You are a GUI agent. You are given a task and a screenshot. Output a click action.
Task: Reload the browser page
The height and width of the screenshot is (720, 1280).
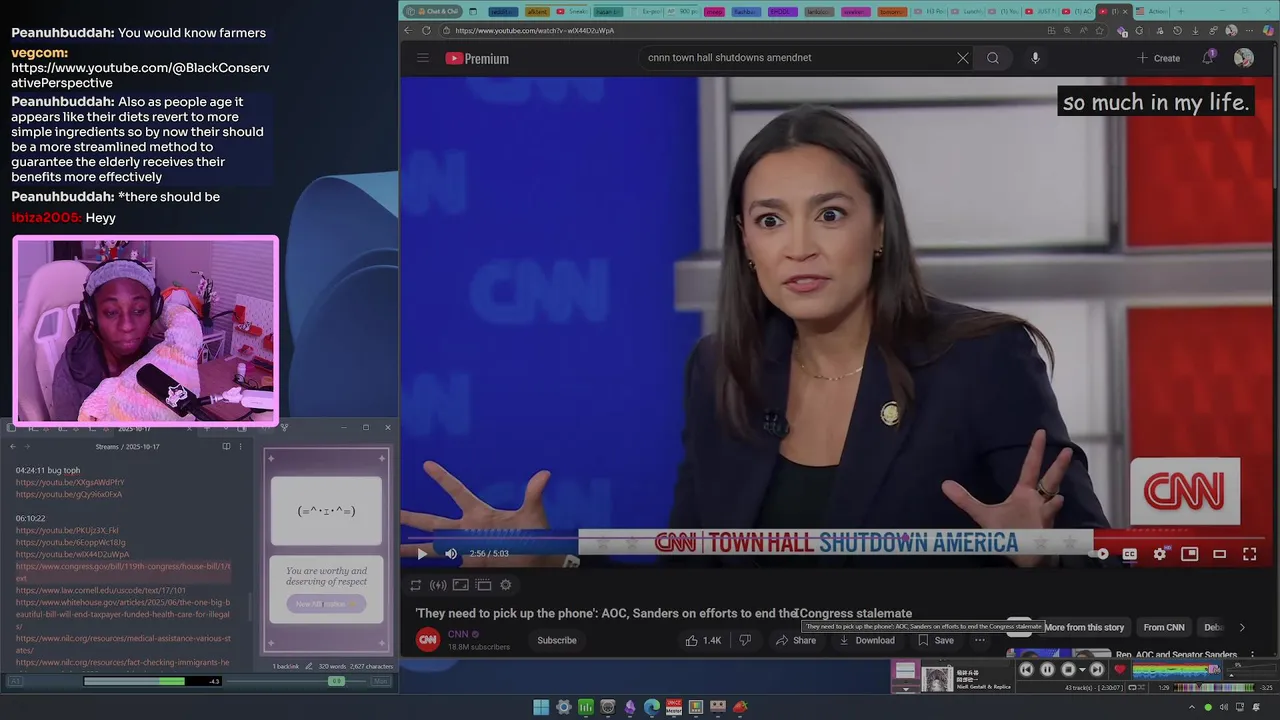click(427, 30)
